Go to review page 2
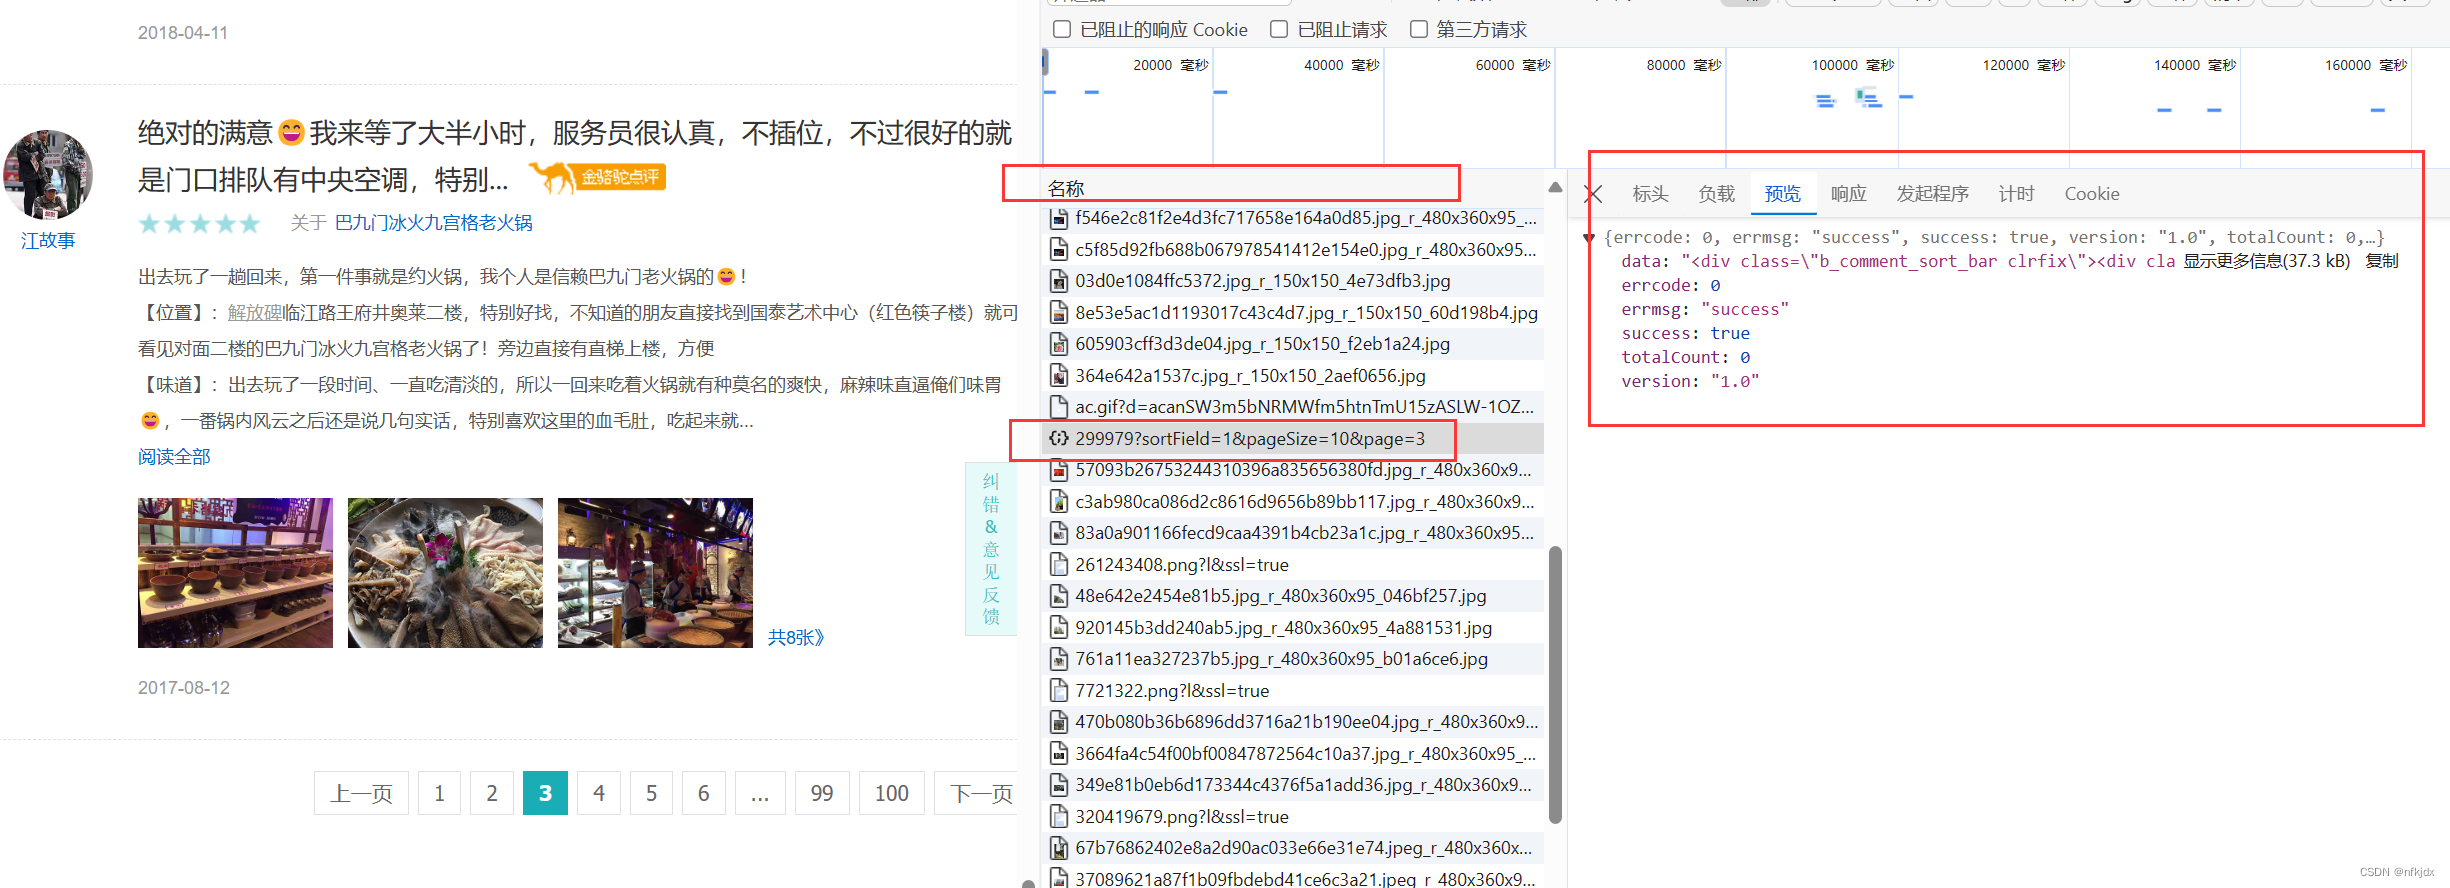Viewport: 2450px width, 888px height. click(x=492, y=793)
